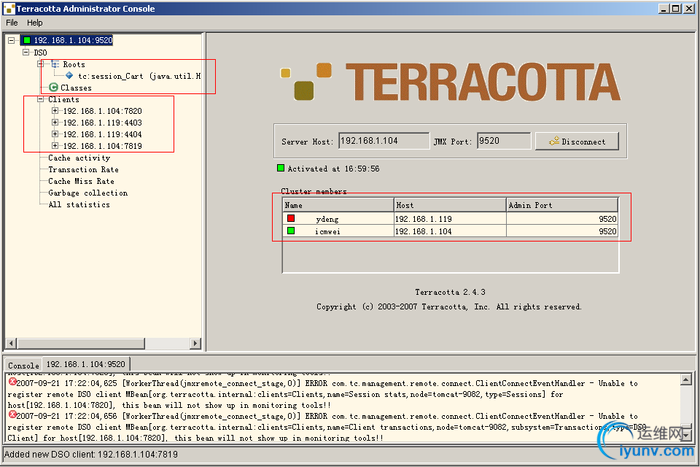This screenshot has width=700, height=467.
Task: Select the Transaction Rate item
Action: [83, 170]
